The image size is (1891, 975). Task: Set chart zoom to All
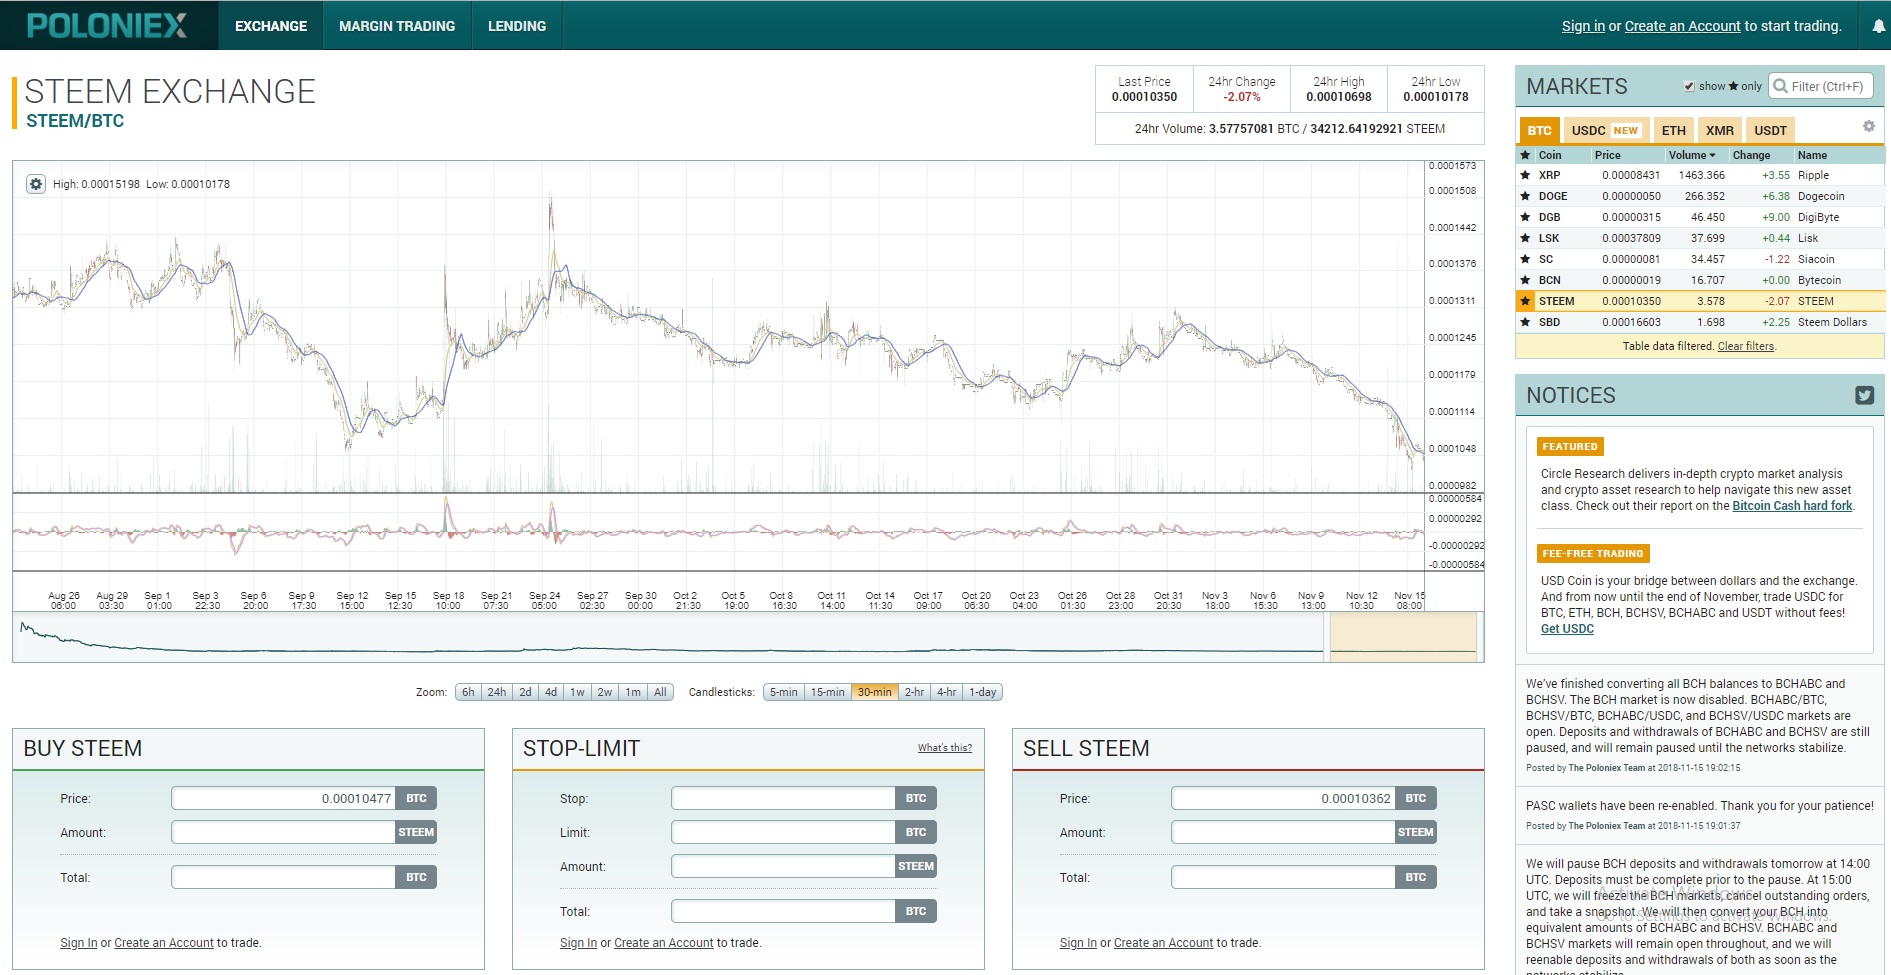click(660, 692)
